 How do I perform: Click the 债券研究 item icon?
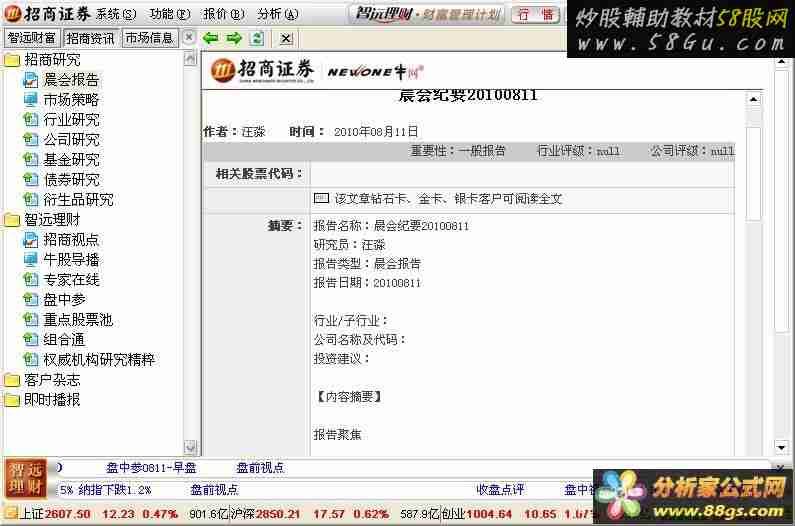(x=30, y=180)
